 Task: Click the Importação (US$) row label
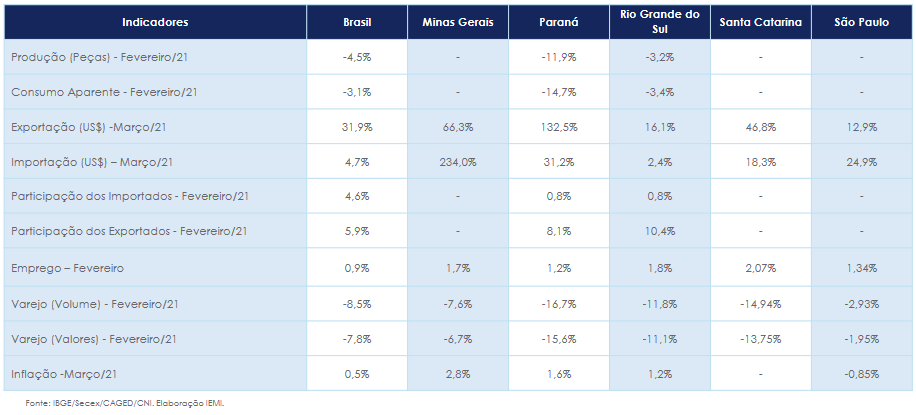94,162
